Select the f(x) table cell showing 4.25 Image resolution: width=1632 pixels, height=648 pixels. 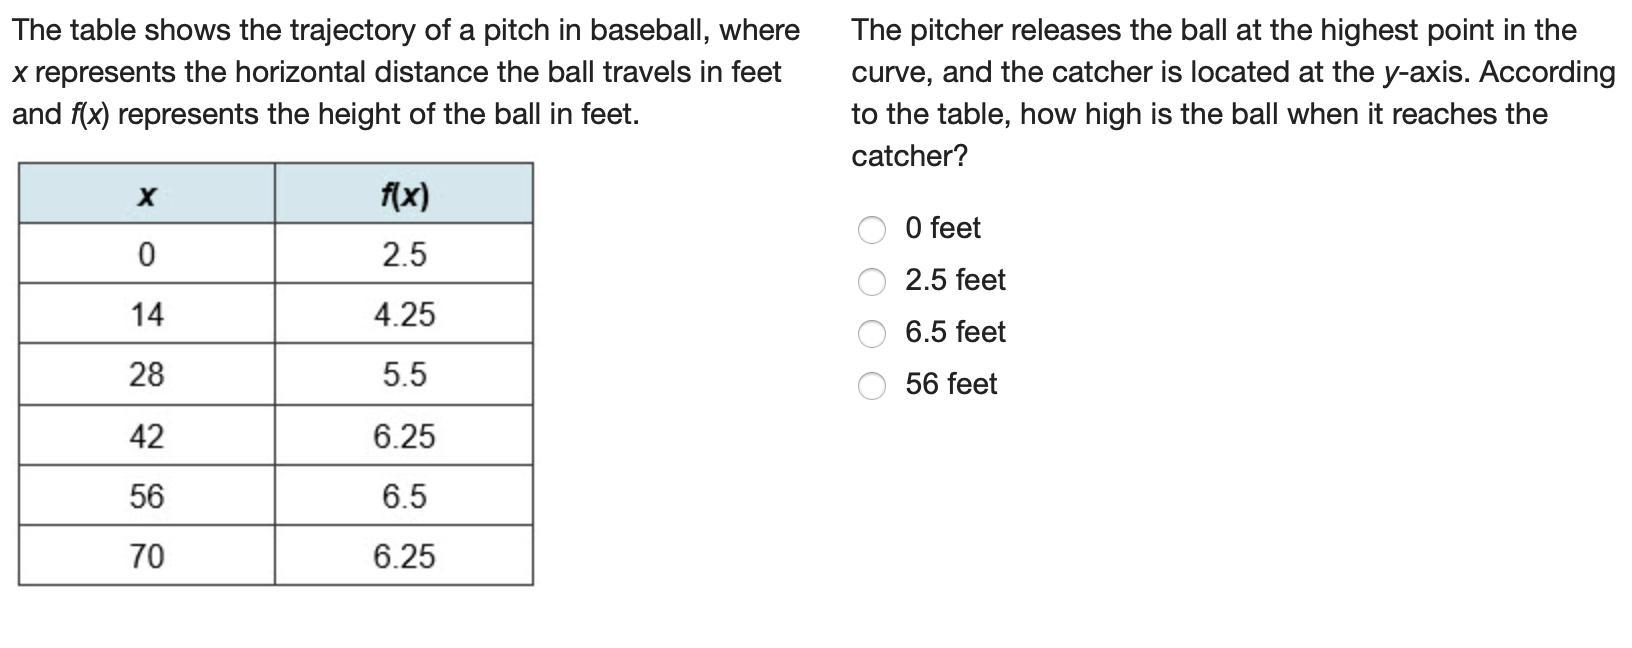pos(404,315)
